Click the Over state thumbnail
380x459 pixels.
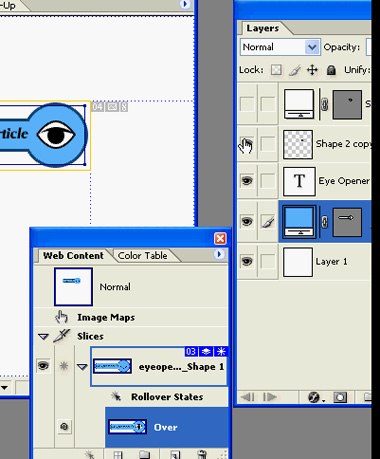click(x=127, y=427)
